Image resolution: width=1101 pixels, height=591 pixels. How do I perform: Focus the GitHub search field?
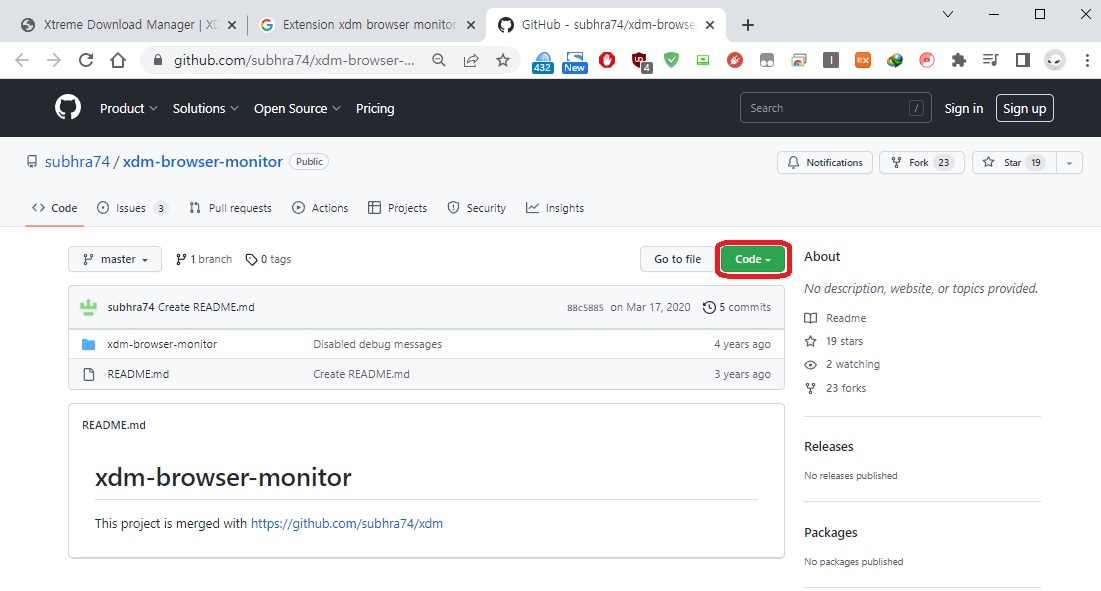(x=836, y=108)
